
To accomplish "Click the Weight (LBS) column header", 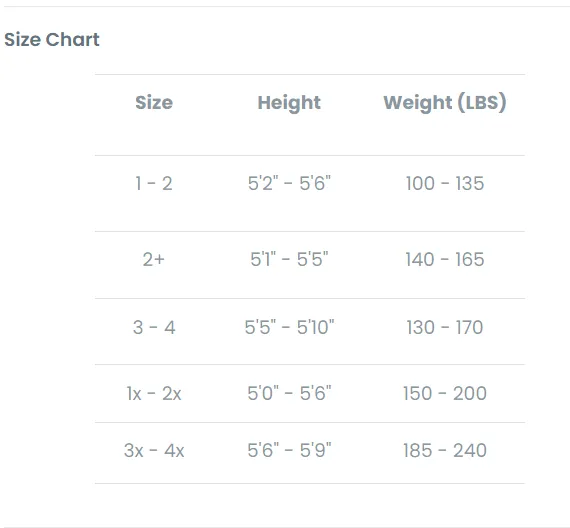I will 445,103.
